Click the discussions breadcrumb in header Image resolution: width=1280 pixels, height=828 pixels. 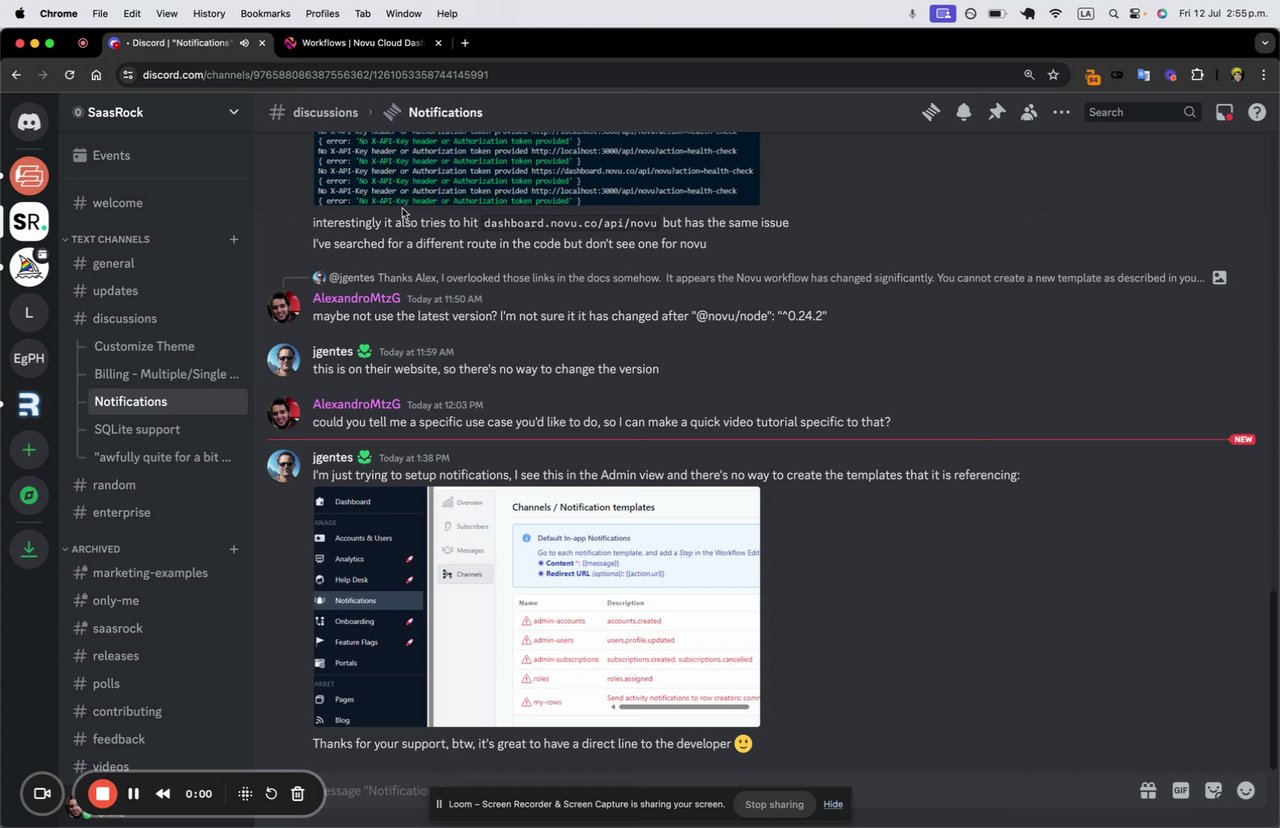(x=326, y=112)
